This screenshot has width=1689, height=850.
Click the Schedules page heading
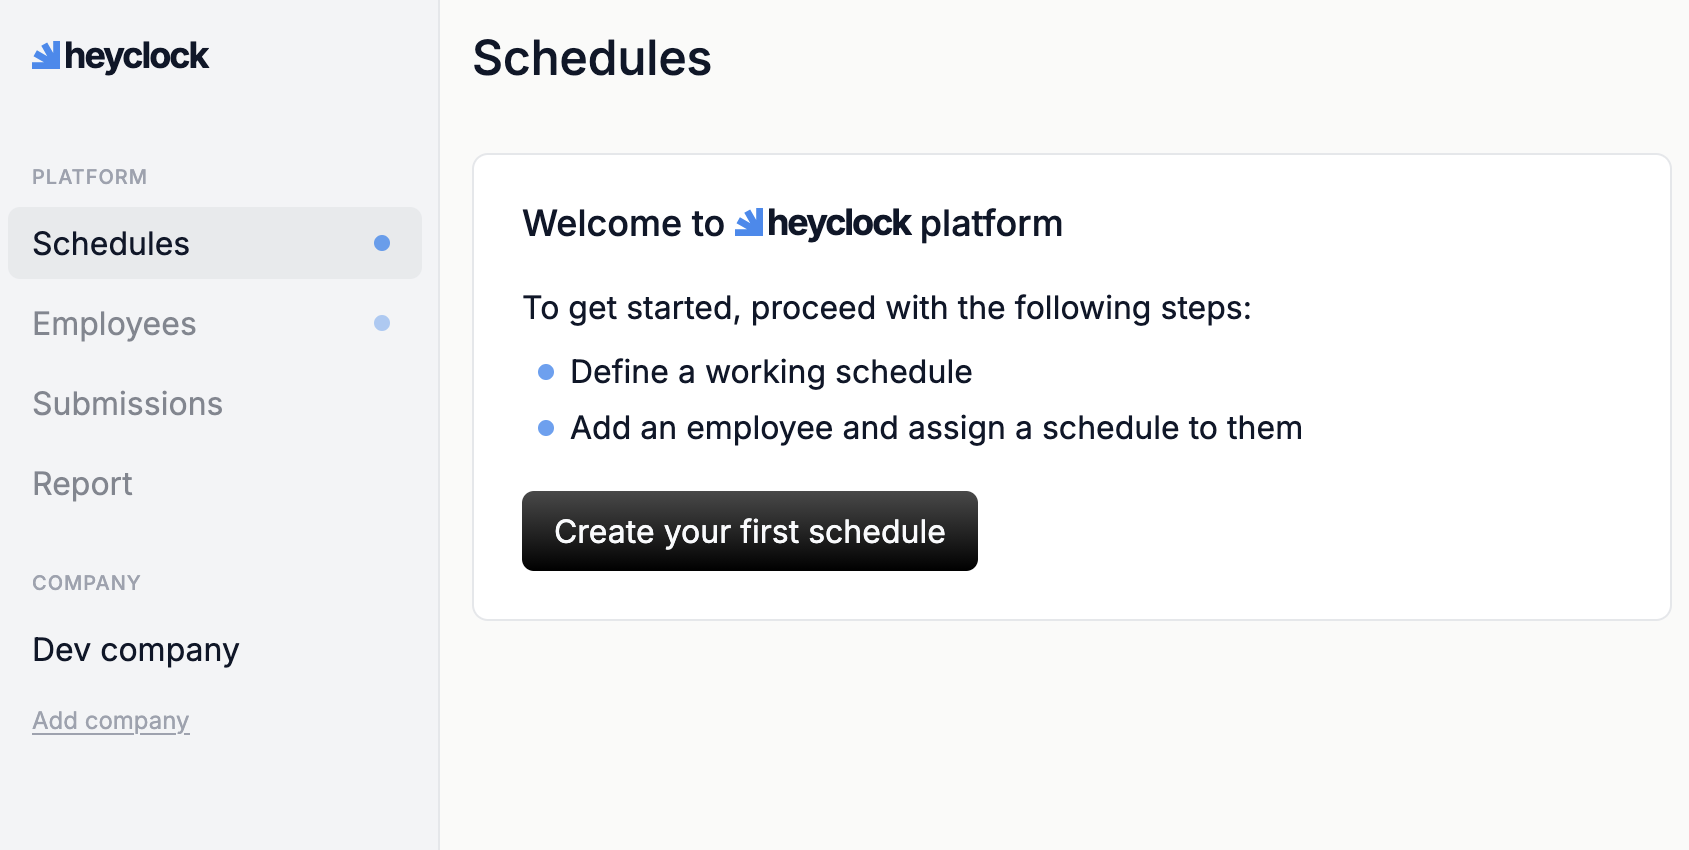[x=592, y=58]
